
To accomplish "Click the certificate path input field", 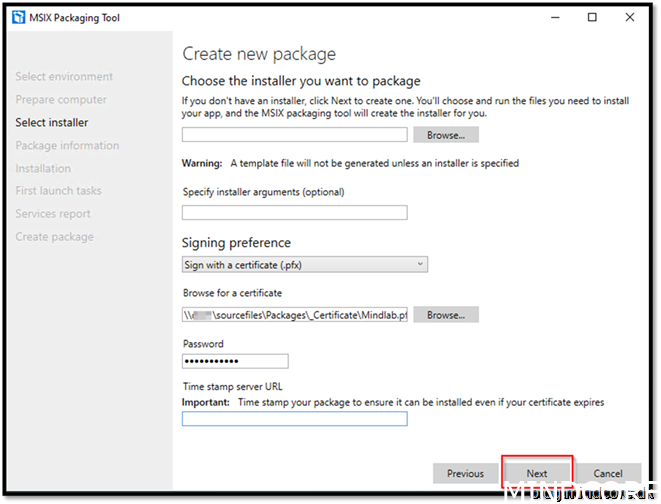I will [295, 315].
